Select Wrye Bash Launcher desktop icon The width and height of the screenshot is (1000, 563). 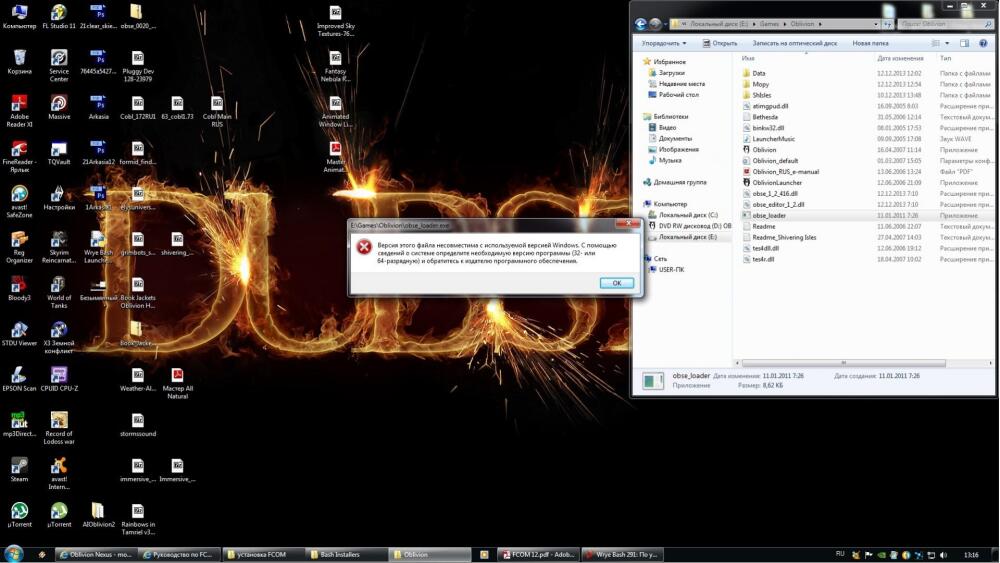tap(98, 247)
